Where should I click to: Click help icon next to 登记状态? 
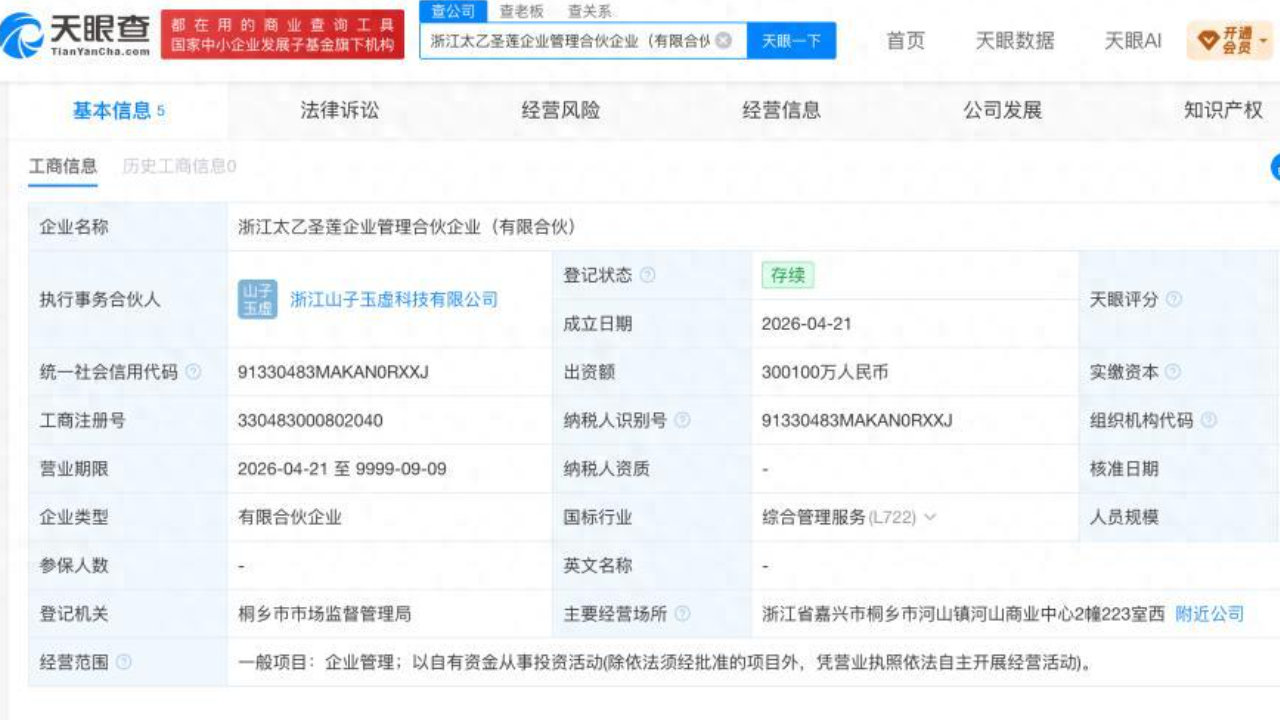[647, 275]
